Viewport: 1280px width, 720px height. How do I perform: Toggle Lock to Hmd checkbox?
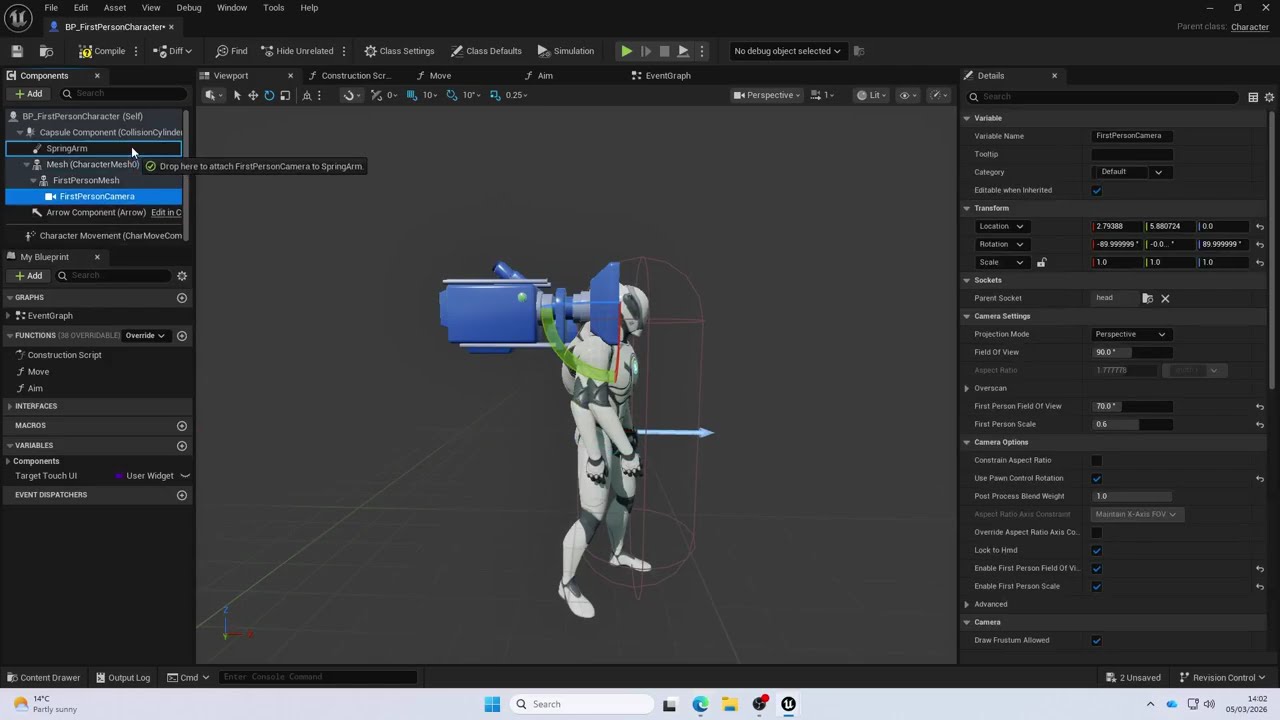1097,550
